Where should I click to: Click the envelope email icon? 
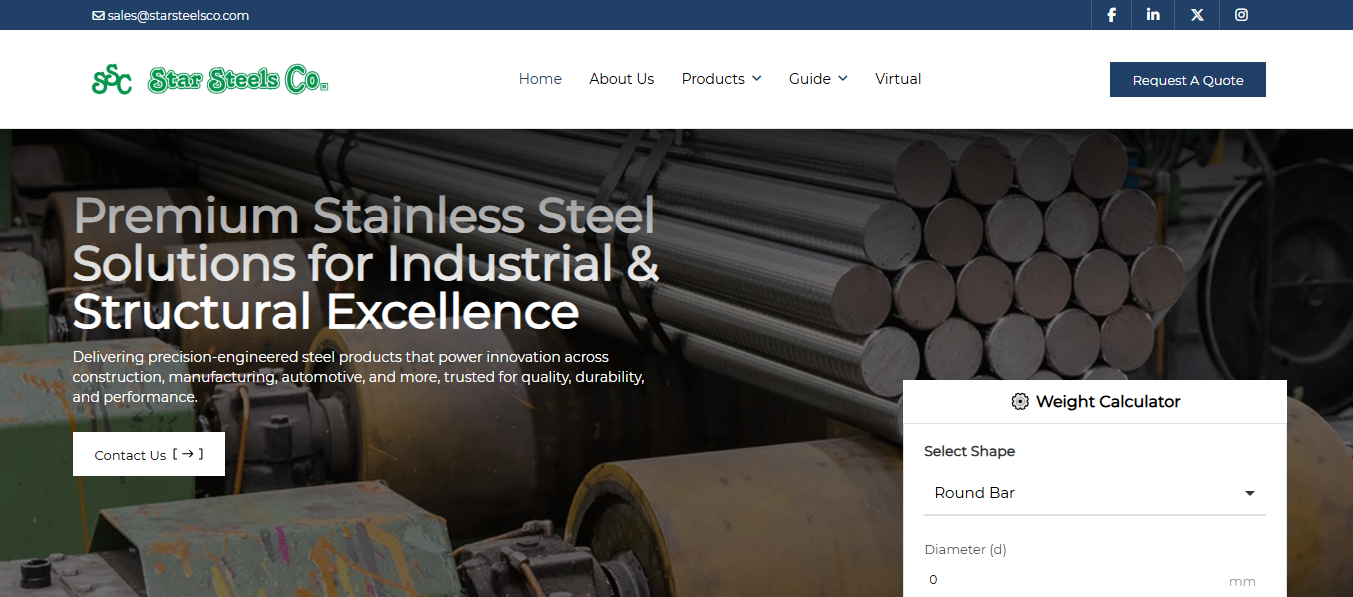click(98, 16)
